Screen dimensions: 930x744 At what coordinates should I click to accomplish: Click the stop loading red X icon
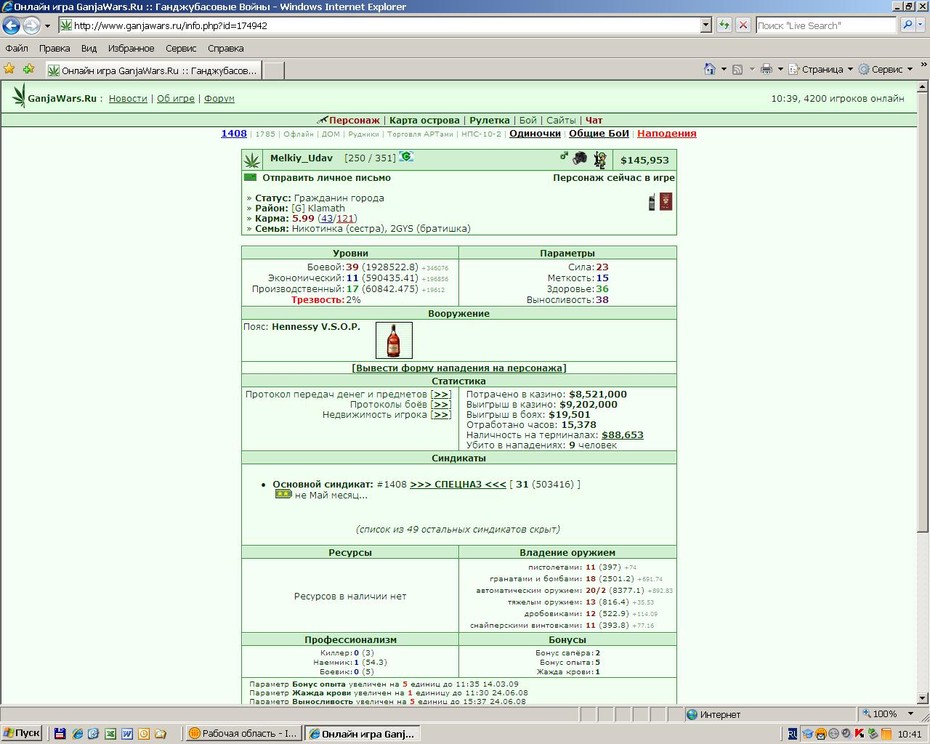(x=743, y=26)
